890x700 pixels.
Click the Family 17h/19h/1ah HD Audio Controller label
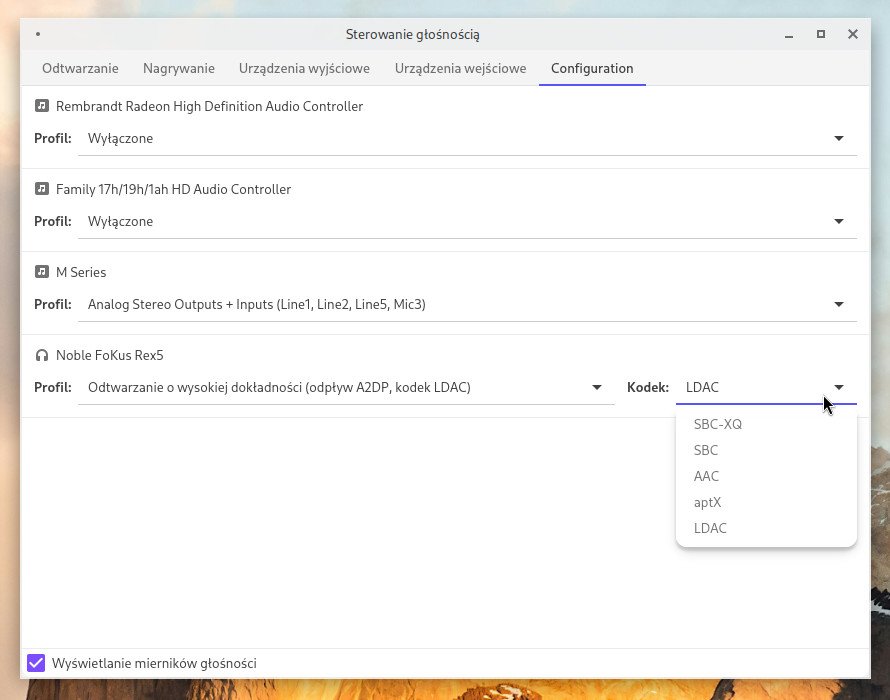[173, 189]
